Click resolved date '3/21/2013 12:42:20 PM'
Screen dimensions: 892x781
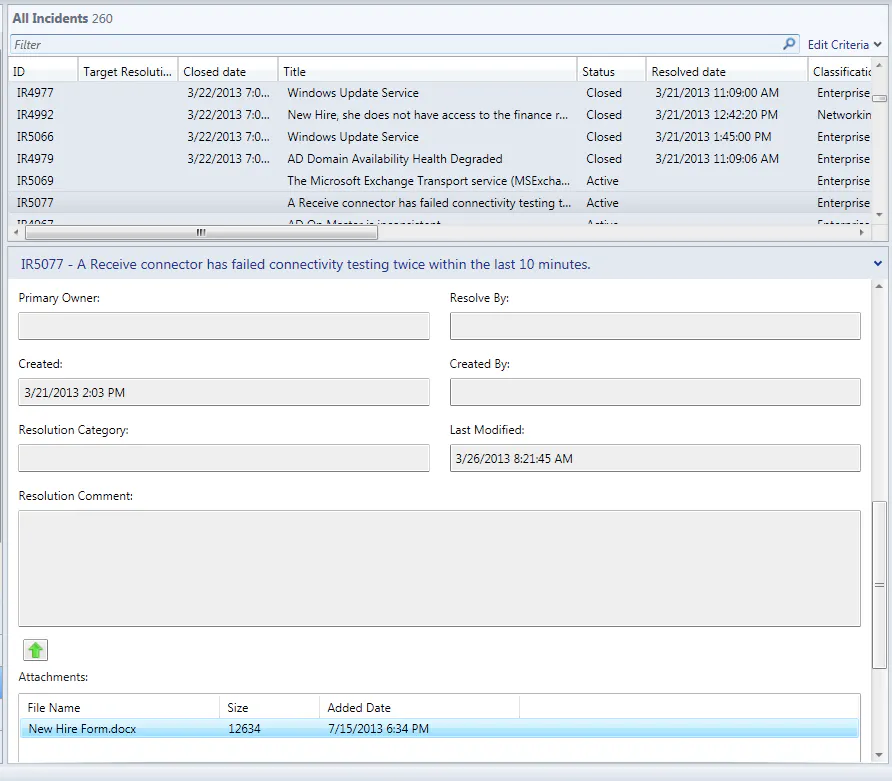[716, 115]
